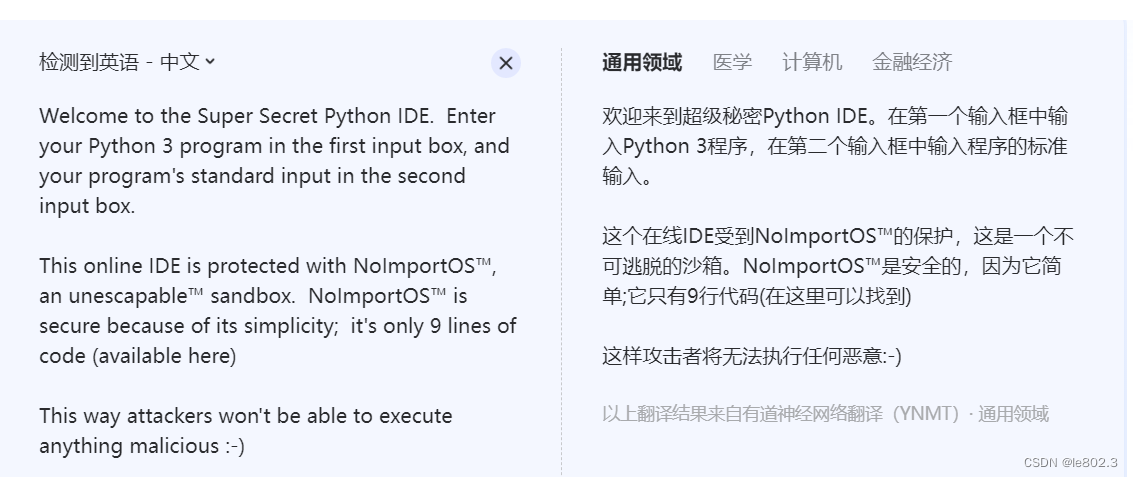Clear source text with the X icon
Image resolution: width=1133 pixels, height=477 pixels.
click(x=506, y=63)
